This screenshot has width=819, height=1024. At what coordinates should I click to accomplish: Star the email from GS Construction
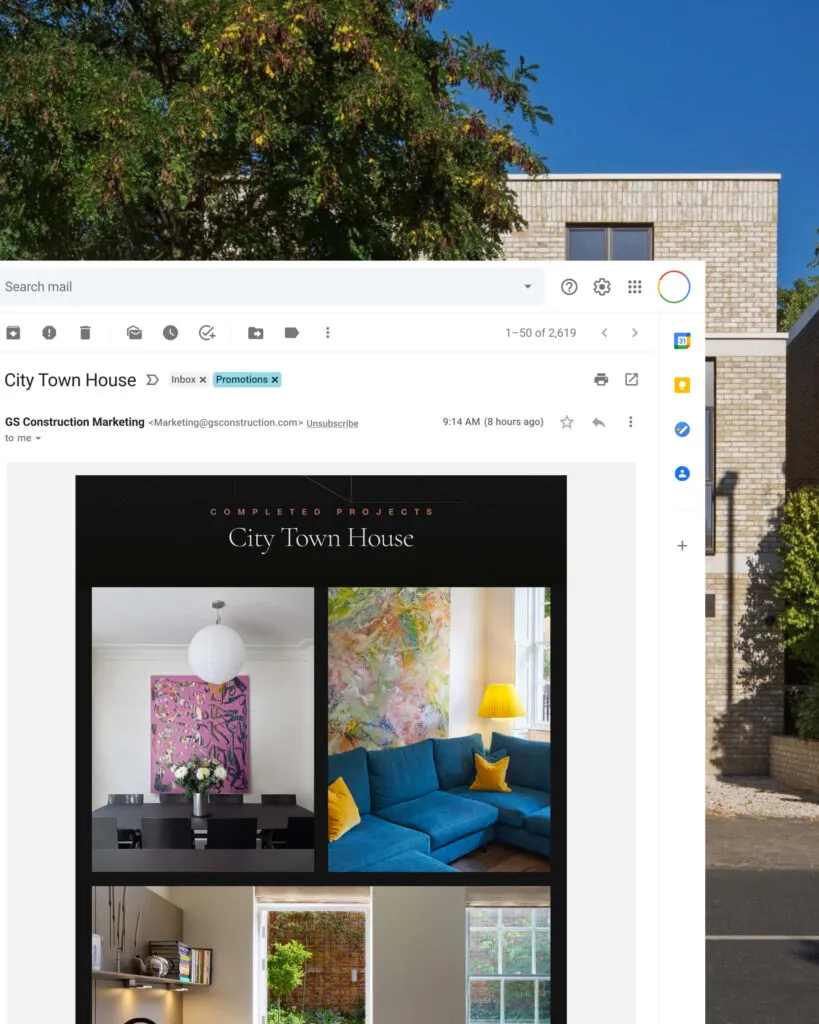567,423
